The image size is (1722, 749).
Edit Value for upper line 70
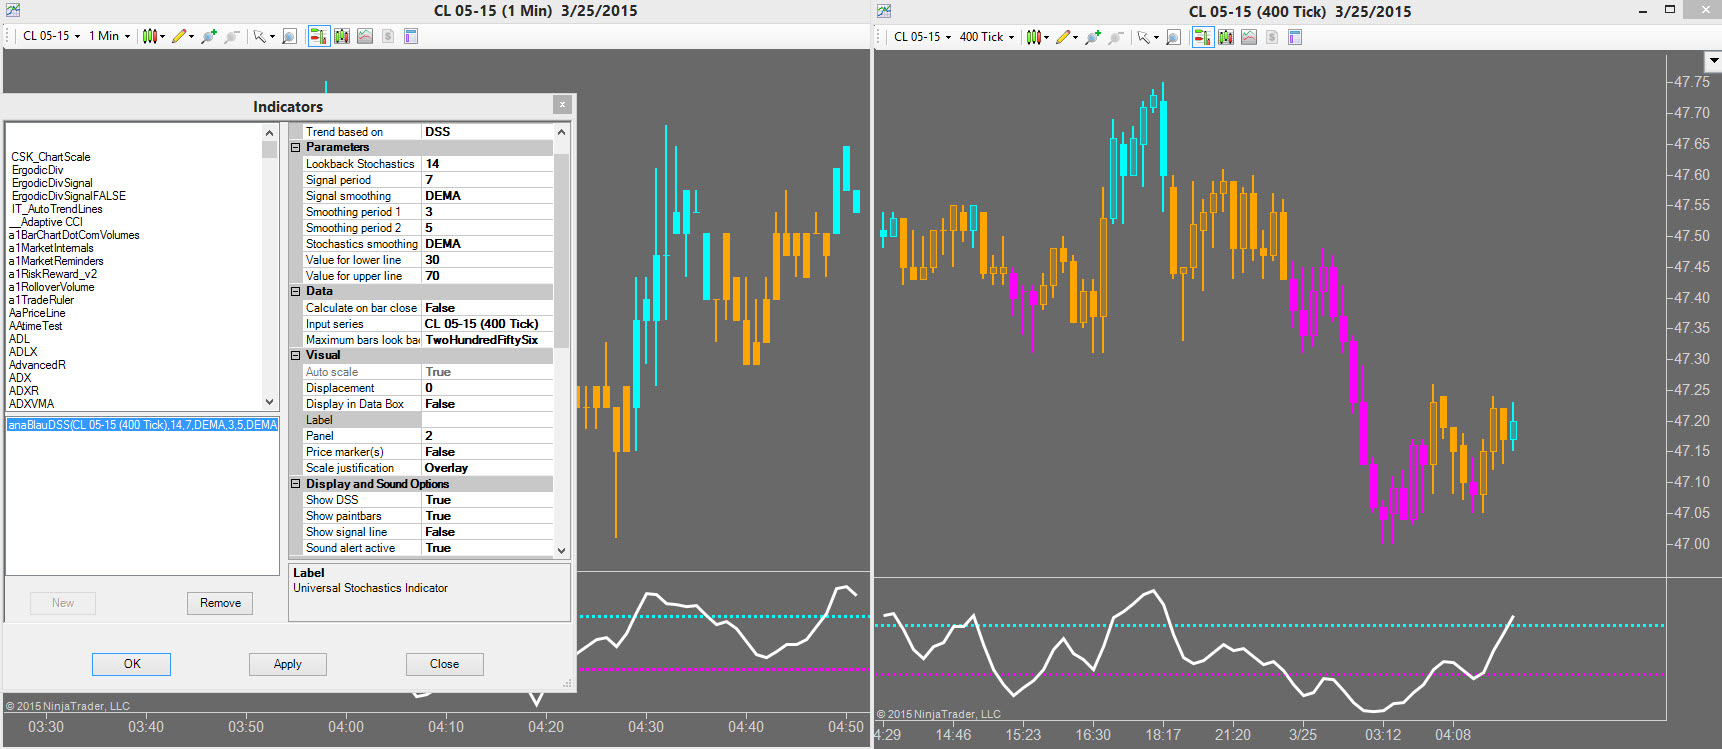pyautogui.click(x=487, y=276)
